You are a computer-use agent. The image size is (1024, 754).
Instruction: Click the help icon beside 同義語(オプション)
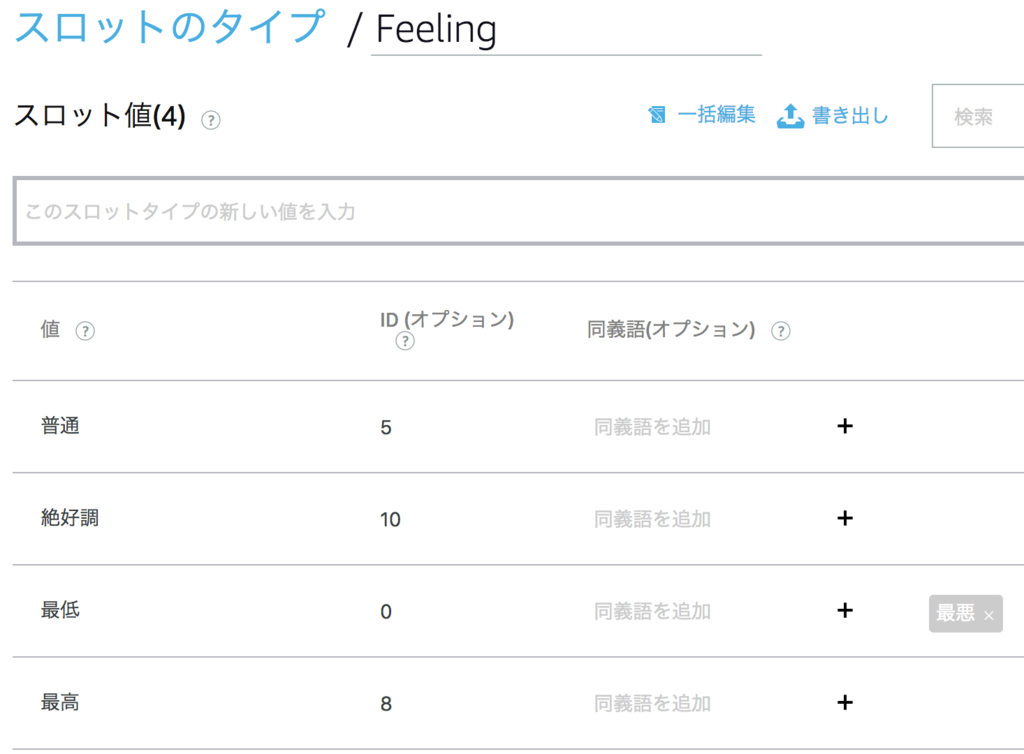[781, 331]
